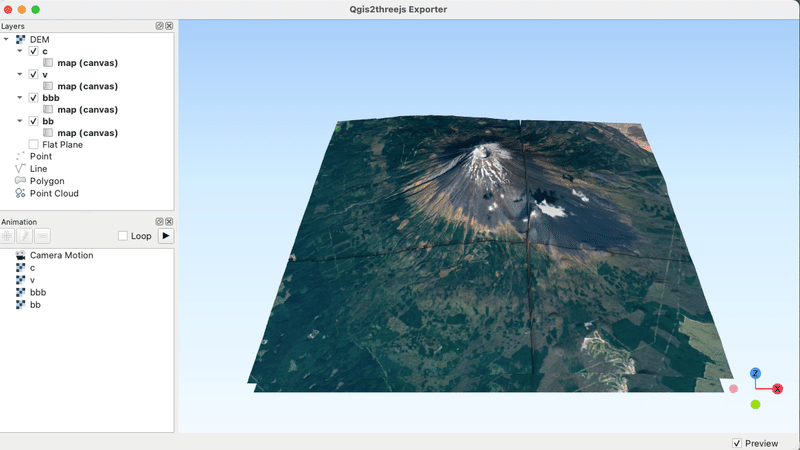800x450 pixels.
Task: Click the edit keyframe pencil button
Action: pyautogui.click(x=24, y=236)
